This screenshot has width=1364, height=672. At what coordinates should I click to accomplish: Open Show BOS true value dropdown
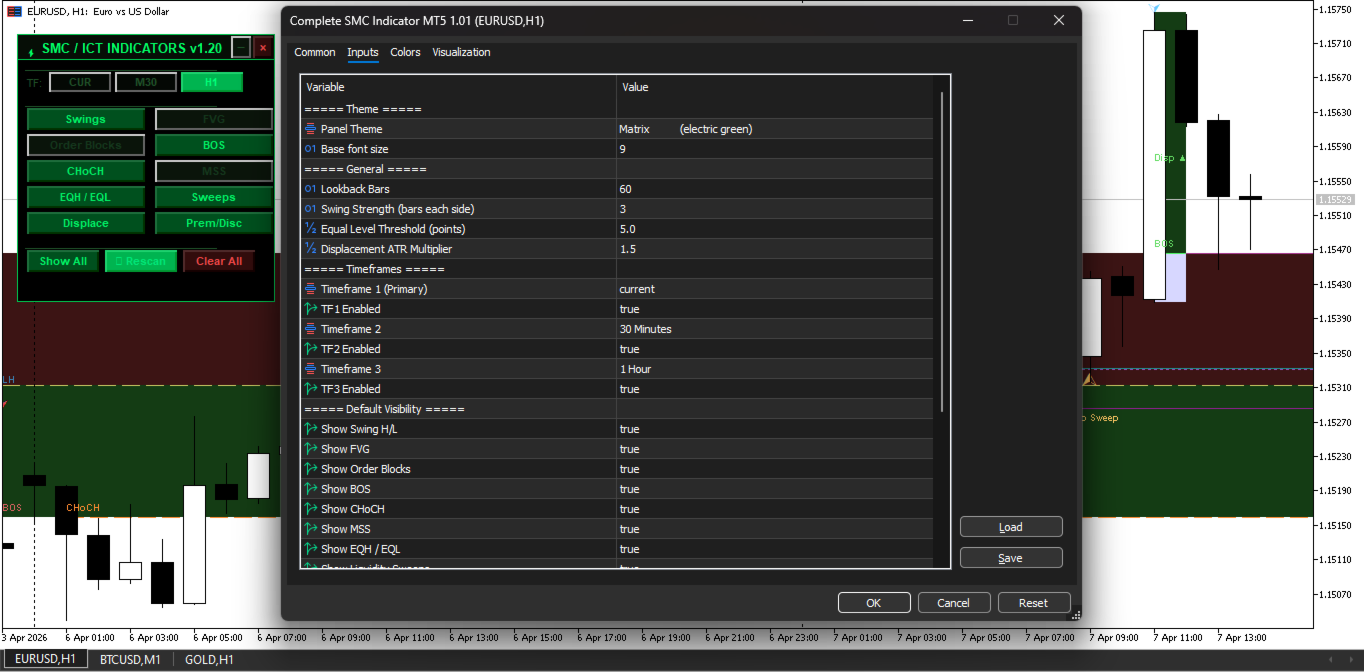[x=775, y=489]
